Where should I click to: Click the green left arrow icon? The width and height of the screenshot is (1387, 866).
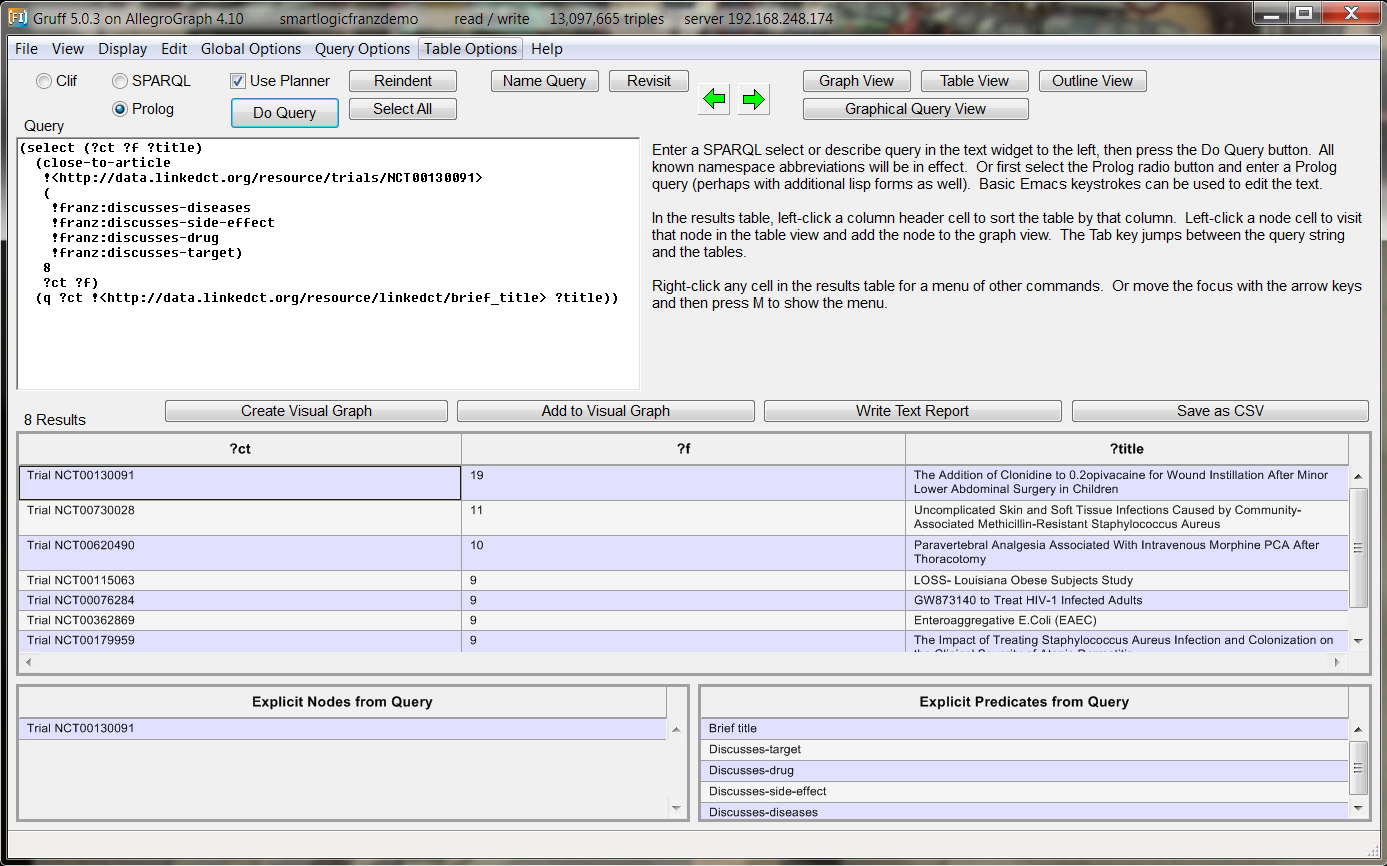click(714, 99)
